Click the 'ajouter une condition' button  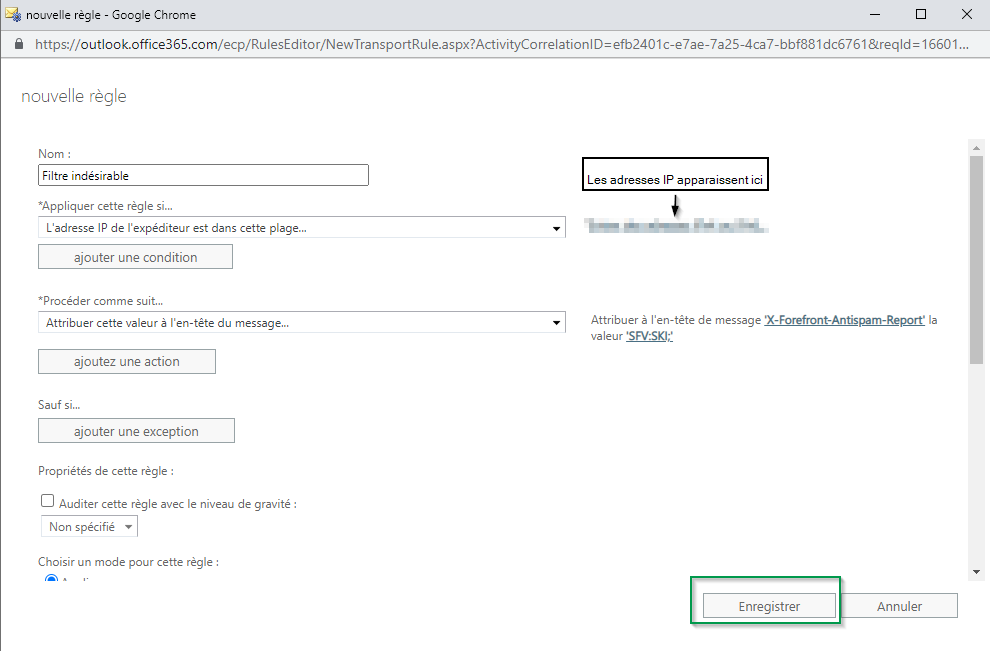click(135, 257)
